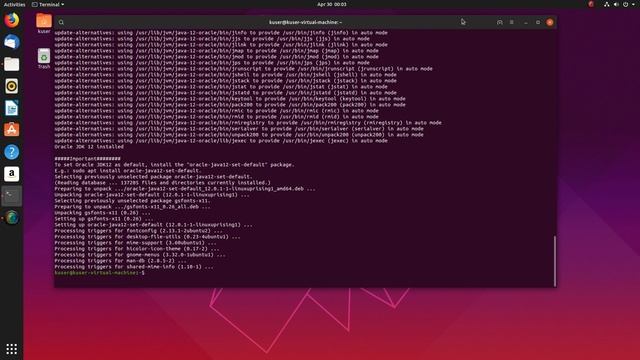This screenshot has height=360, width=640.
Task: Click the line mentioning jrunscript
Action: coord(243,69)
